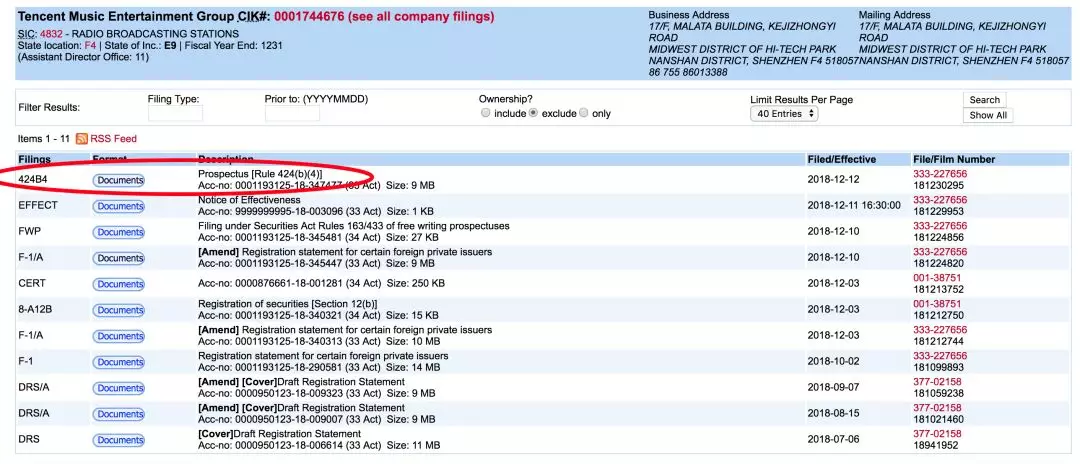Select the F-1 'Registration statement' description

(323, 357)
